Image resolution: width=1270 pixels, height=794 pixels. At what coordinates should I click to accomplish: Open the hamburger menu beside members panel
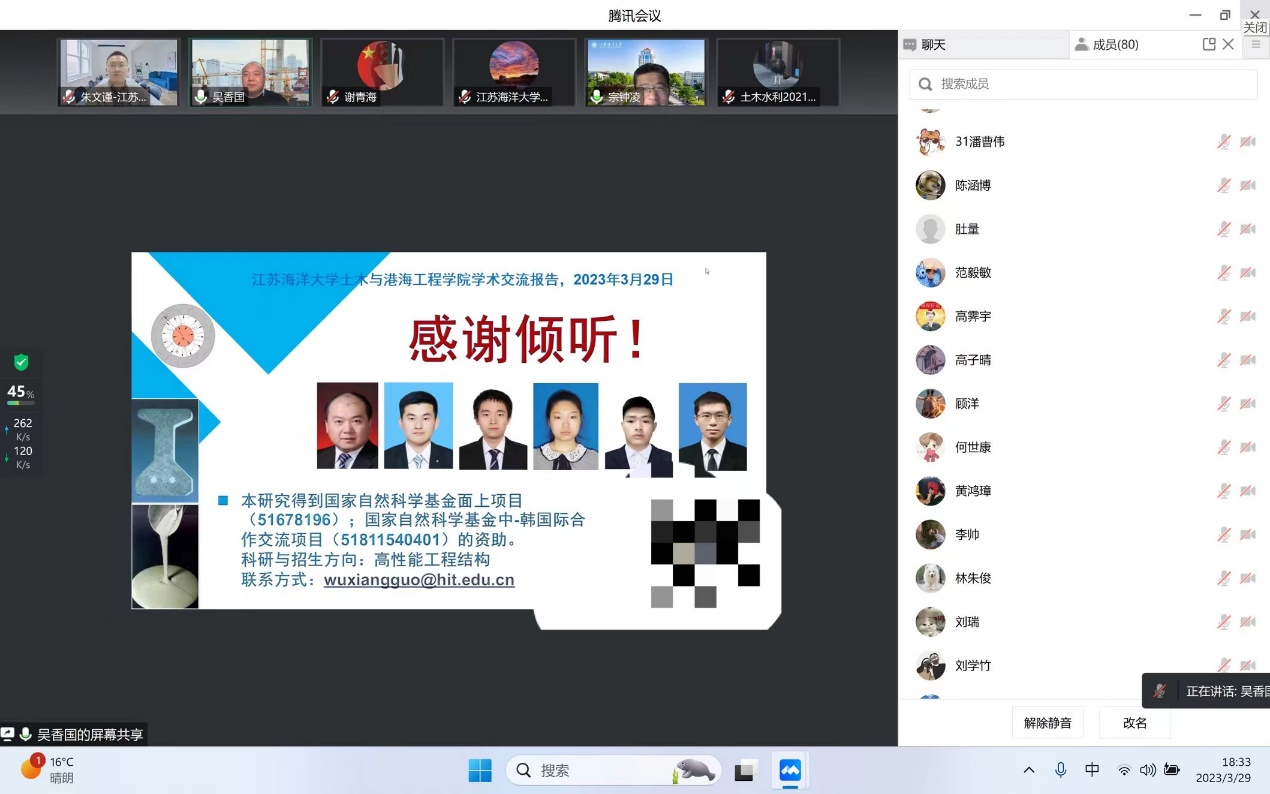click(1256, 44)
